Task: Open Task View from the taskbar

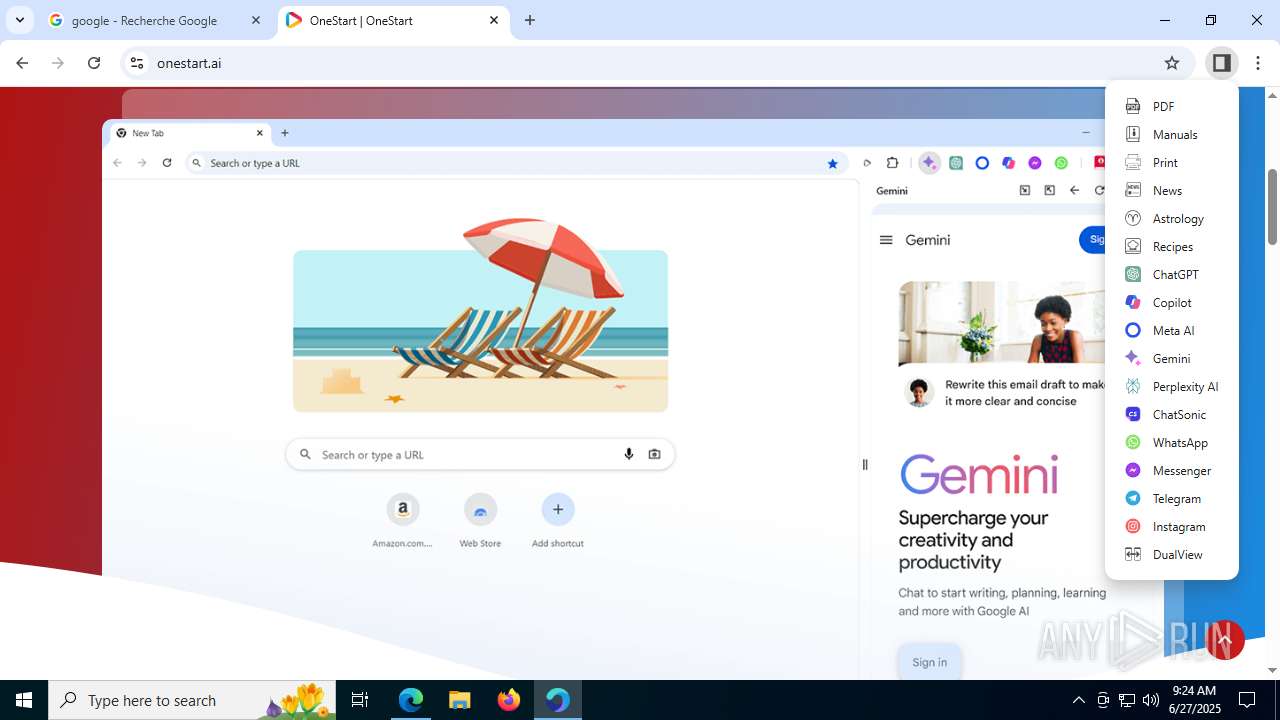Action: point(361,700)
